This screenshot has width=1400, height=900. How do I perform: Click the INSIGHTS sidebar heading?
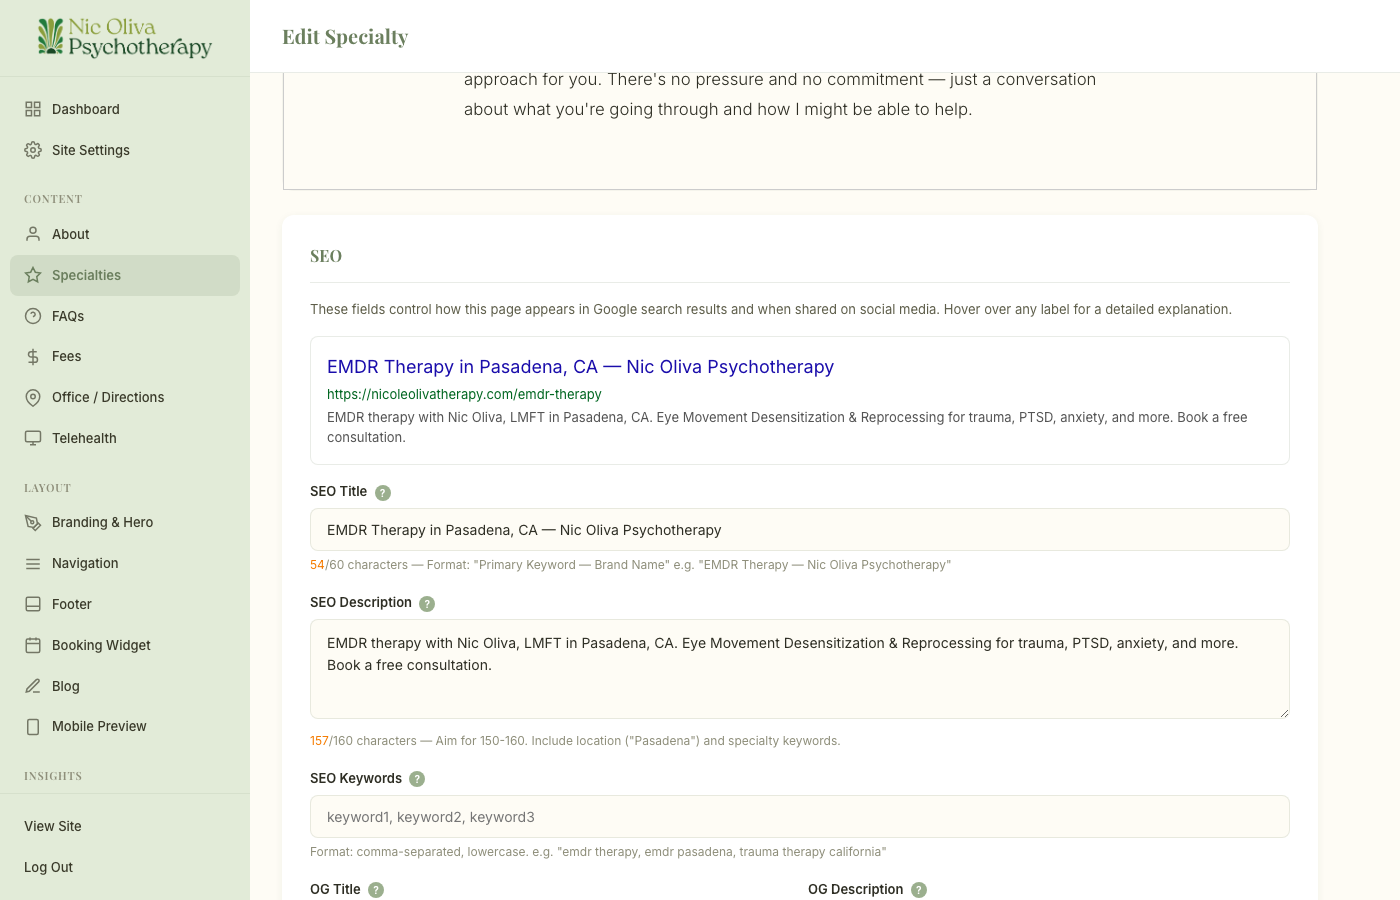(x=53, y=776)
